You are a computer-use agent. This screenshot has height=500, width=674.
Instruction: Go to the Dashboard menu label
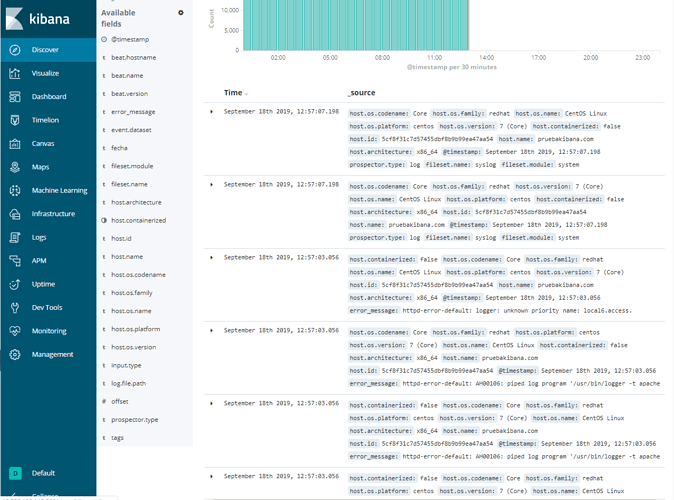click(49, 97)
